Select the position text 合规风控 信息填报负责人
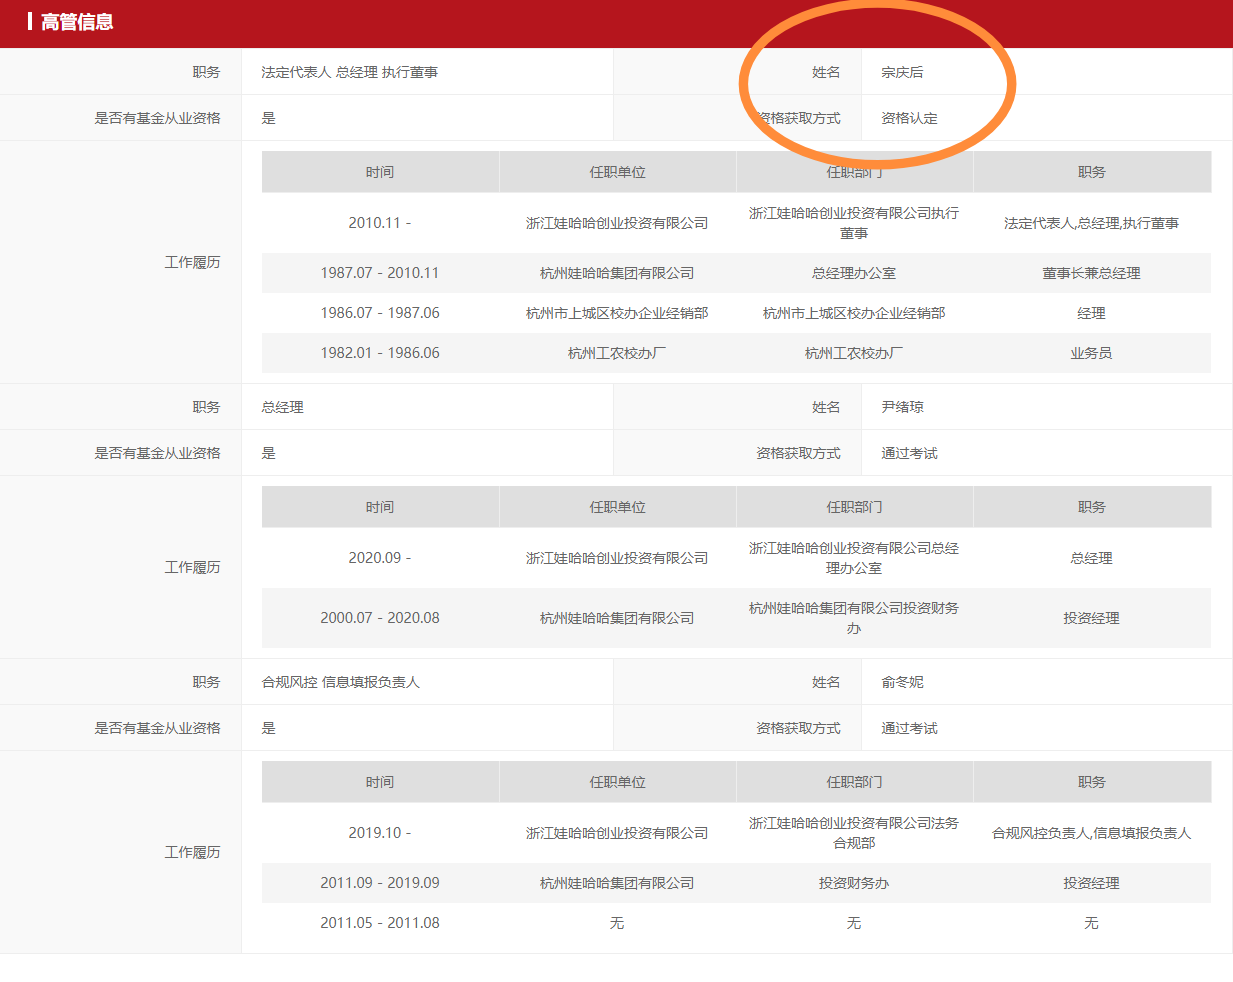 pyautogui.click(x=341, y=682)
